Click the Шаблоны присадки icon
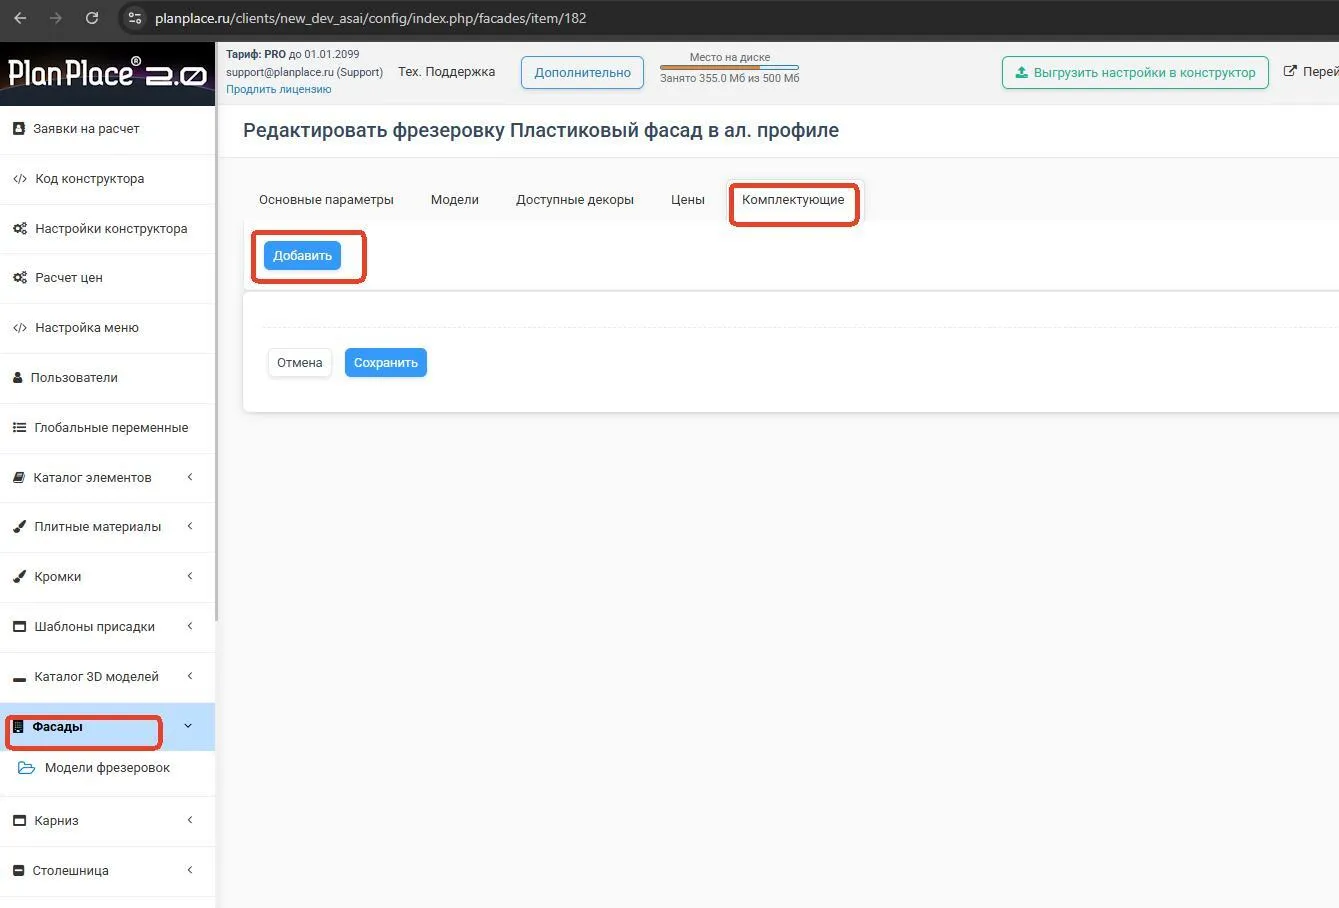This screenshot has height=908, width=1339. point(19,627)
